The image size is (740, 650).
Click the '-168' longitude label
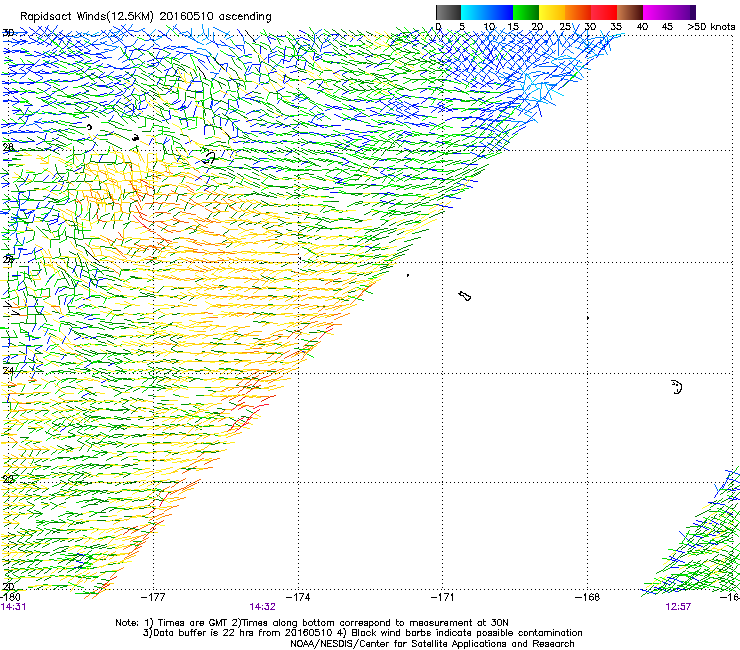(588, 597)
